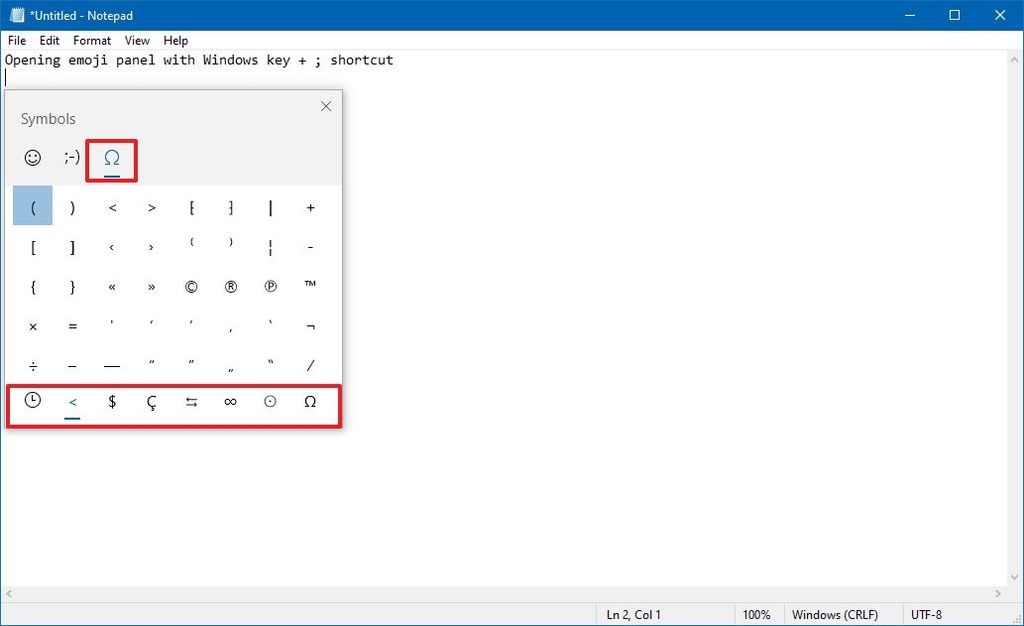
Task: Click the 100% zoom indicator in status bar
Action: click(757, 614)
